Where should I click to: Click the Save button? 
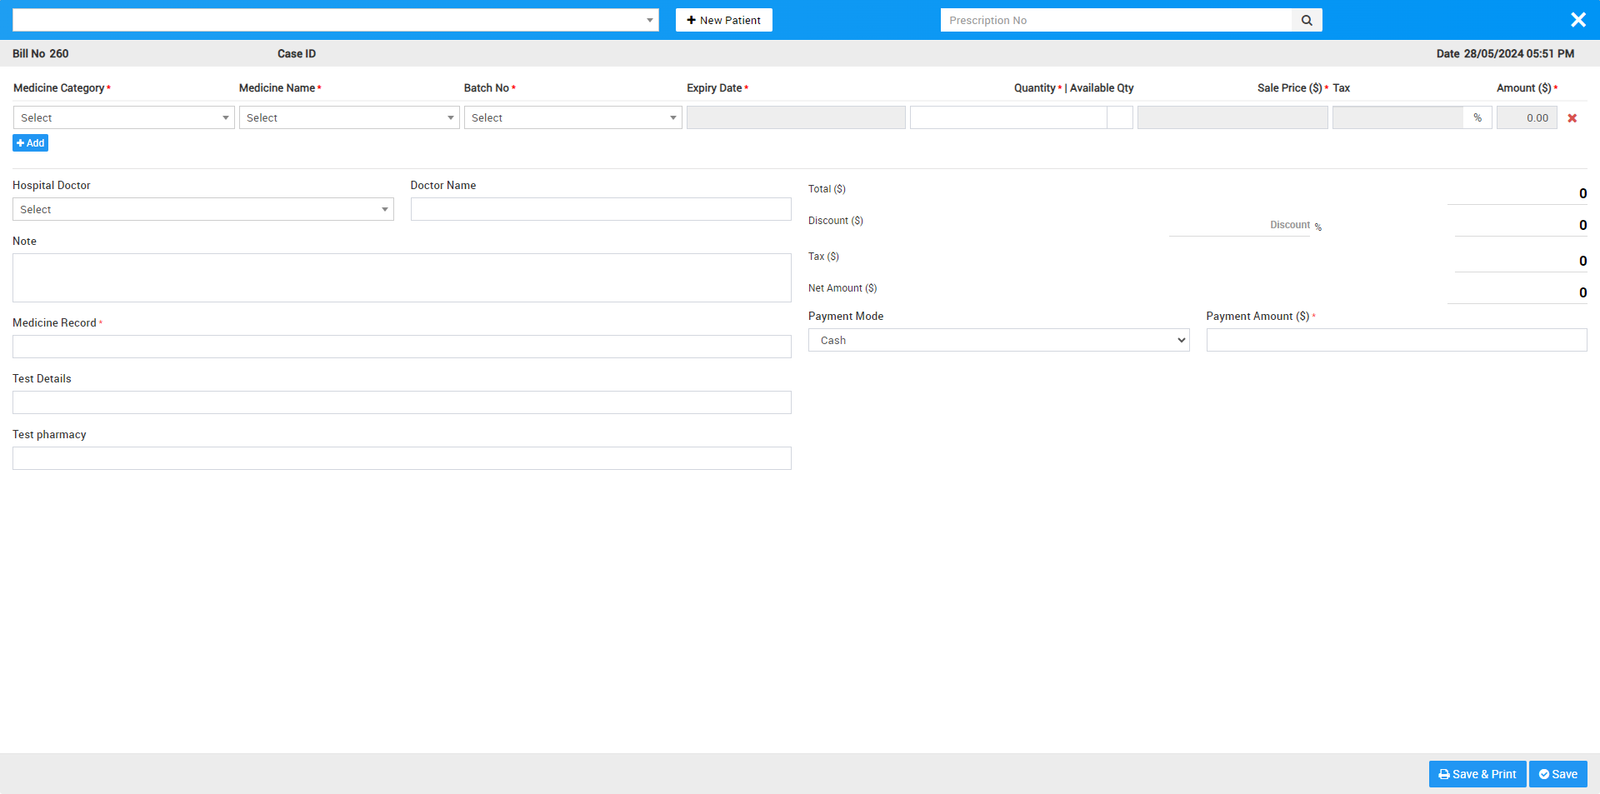pyautogui.click(x=1558, y=774)
